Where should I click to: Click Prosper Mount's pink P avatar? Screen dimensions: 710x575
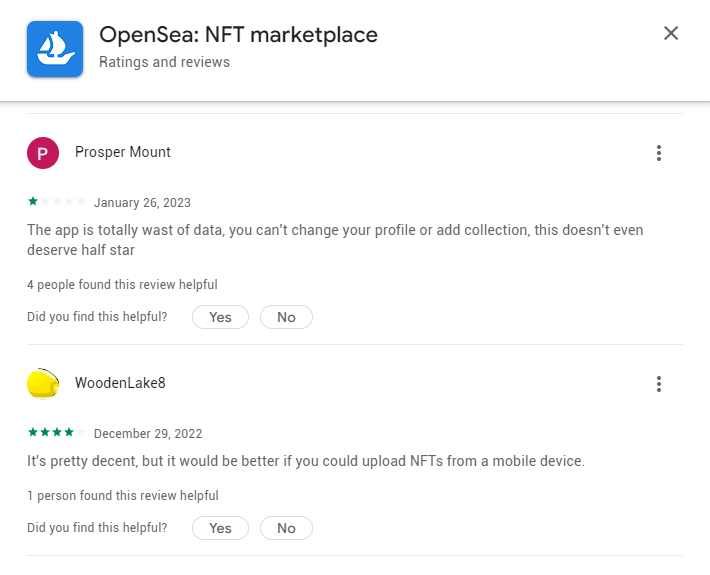[43, 153]
